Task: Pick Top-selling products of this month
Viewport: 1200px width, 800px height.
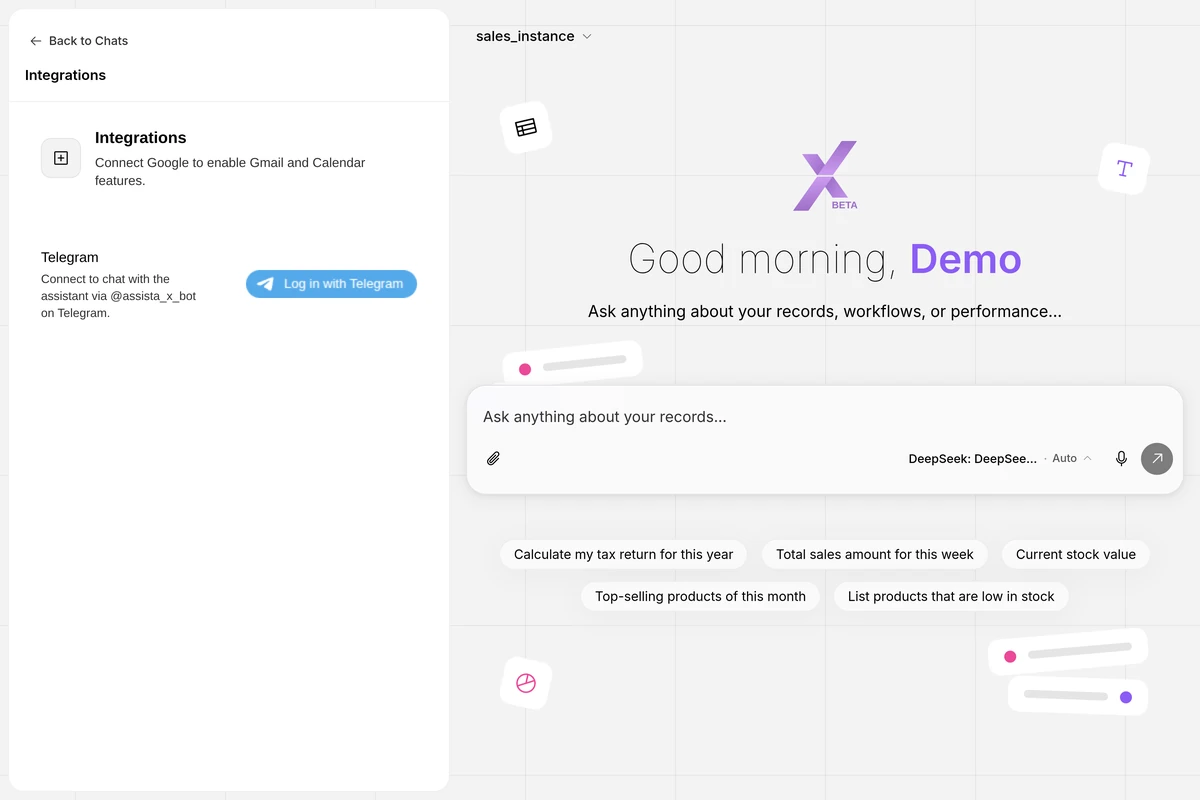Action: click(700, 596)
